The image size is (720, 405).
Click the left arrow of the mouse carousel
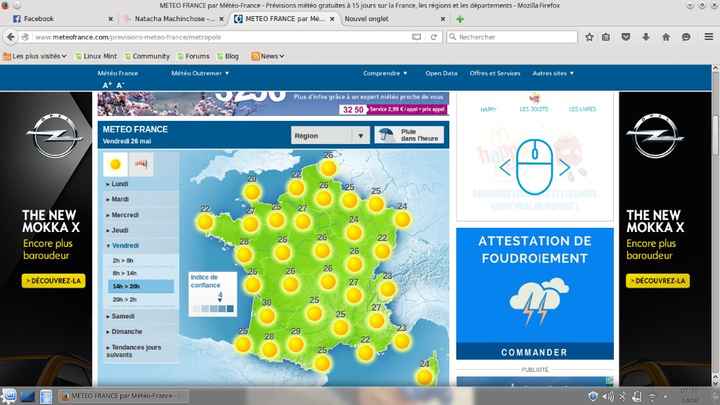(x=505, y=168)
